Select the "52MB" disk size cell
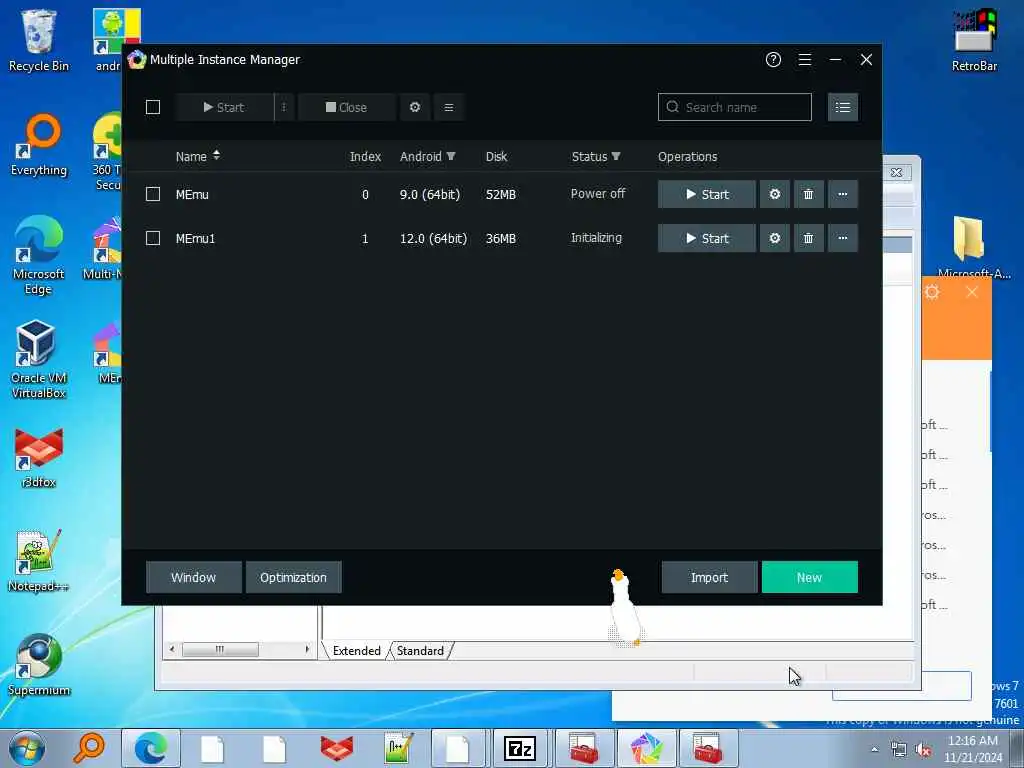Screen dimensions: 1024x768 click(501, 195)
